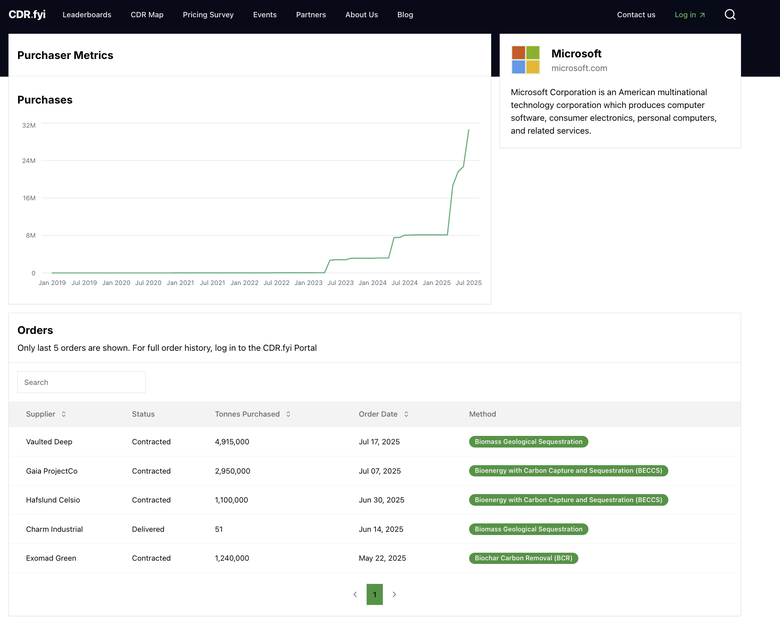Focus the orders Search field
Viewport: 780px width, 643px height.
[x=82, y=382]
